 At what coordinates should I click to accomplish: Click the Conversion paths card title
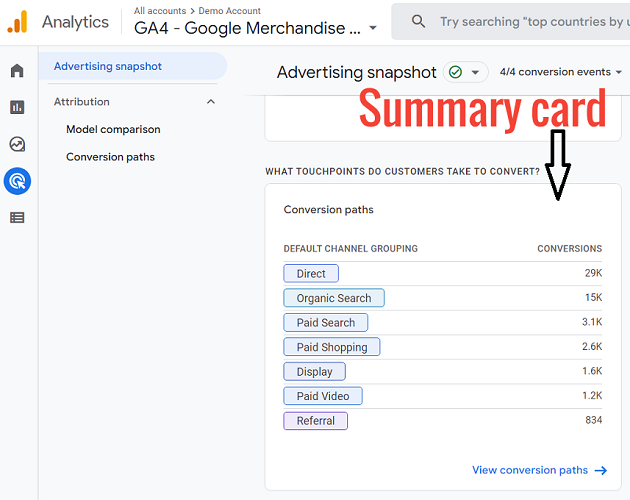328,209
